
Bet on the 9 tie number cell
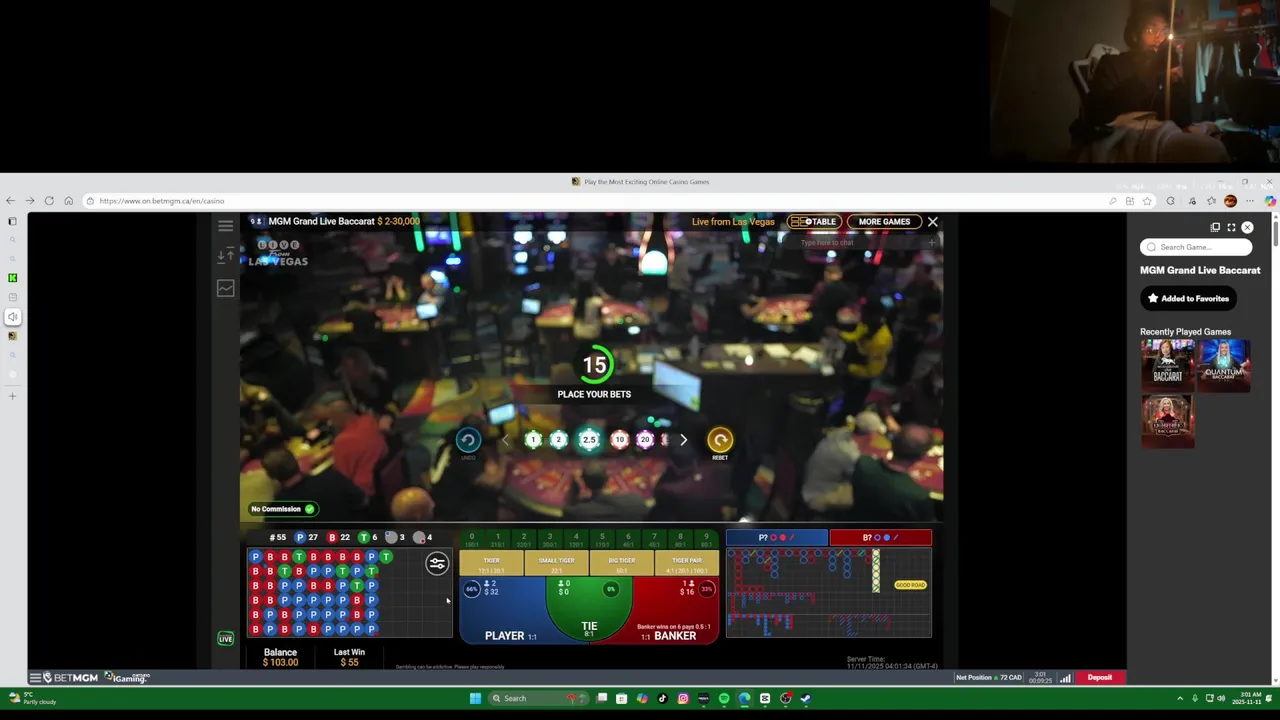706,539
